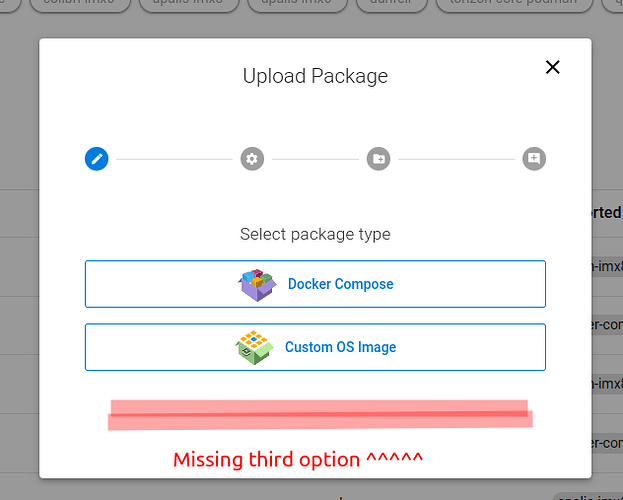This screenshot has height=500, width=623.
Task: Click the purple Docker Compose box icon
Action: coord(257,285)
